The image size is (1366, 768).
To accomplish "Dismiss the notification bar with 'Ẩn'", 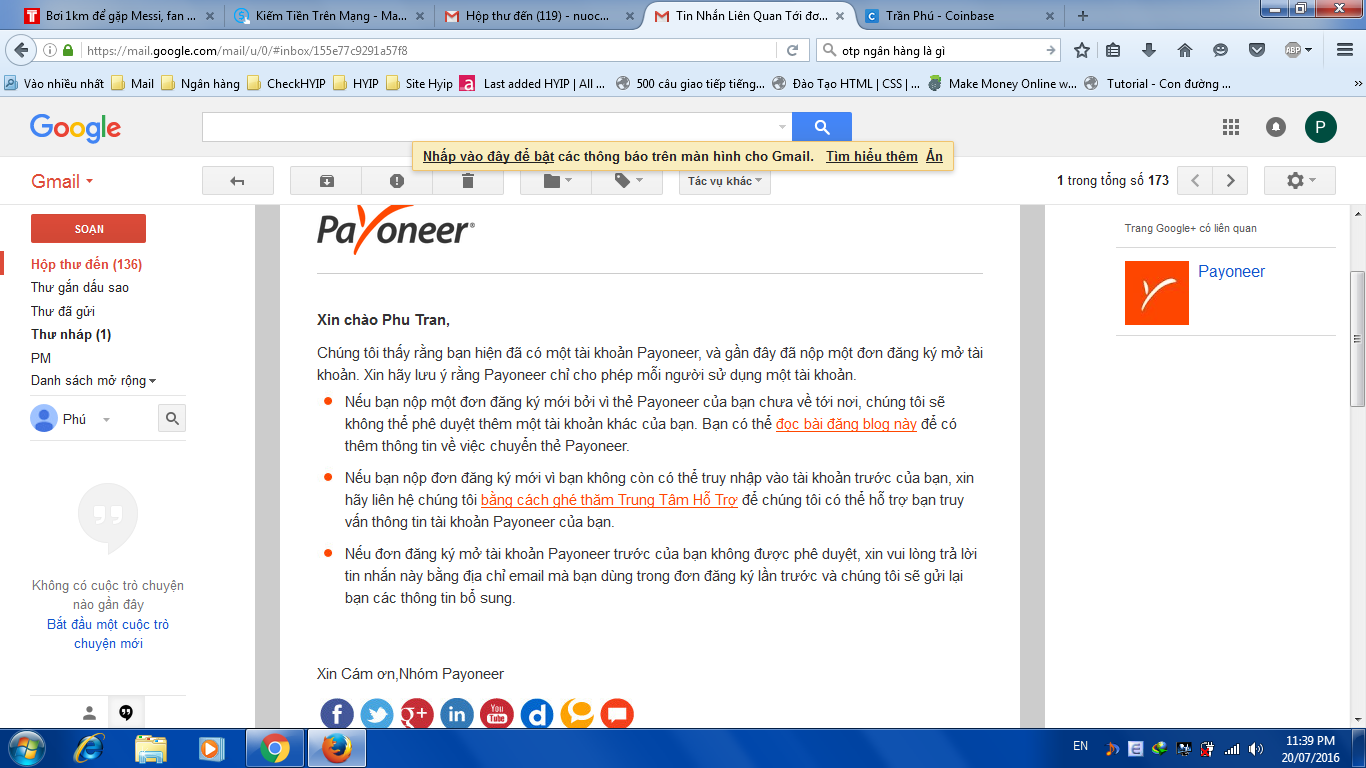I will click(934, 157).
